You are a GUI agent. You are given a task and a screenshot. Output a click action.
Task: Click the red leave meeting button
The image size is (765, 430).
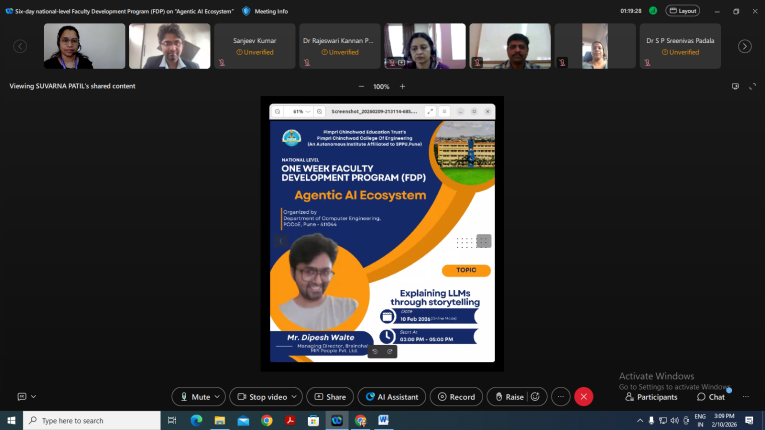[x=584, y=397]
